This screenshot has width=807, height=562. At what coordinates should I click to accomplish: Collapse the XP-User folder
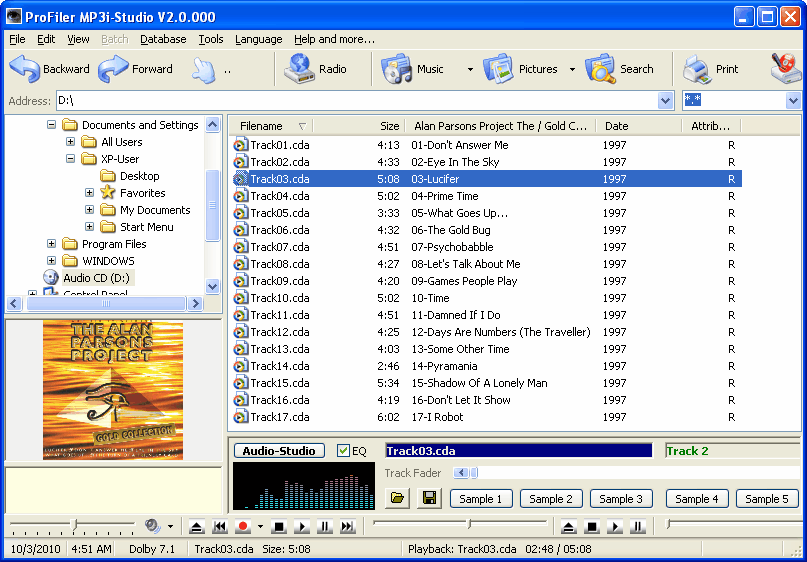[x=71, y=159]
